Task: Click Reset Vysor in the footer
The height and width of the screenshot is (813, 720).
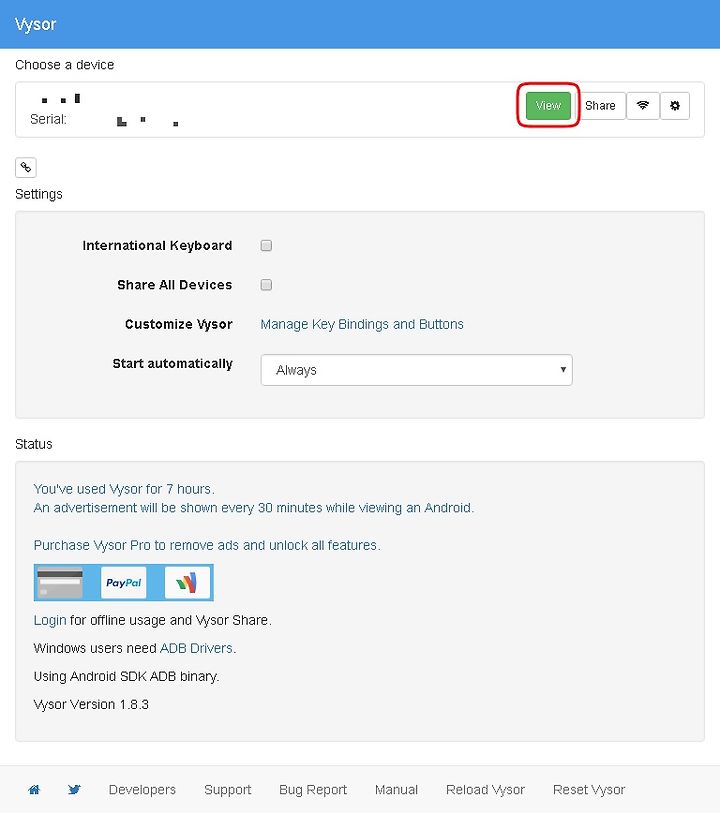Action: tap(589, 790)
